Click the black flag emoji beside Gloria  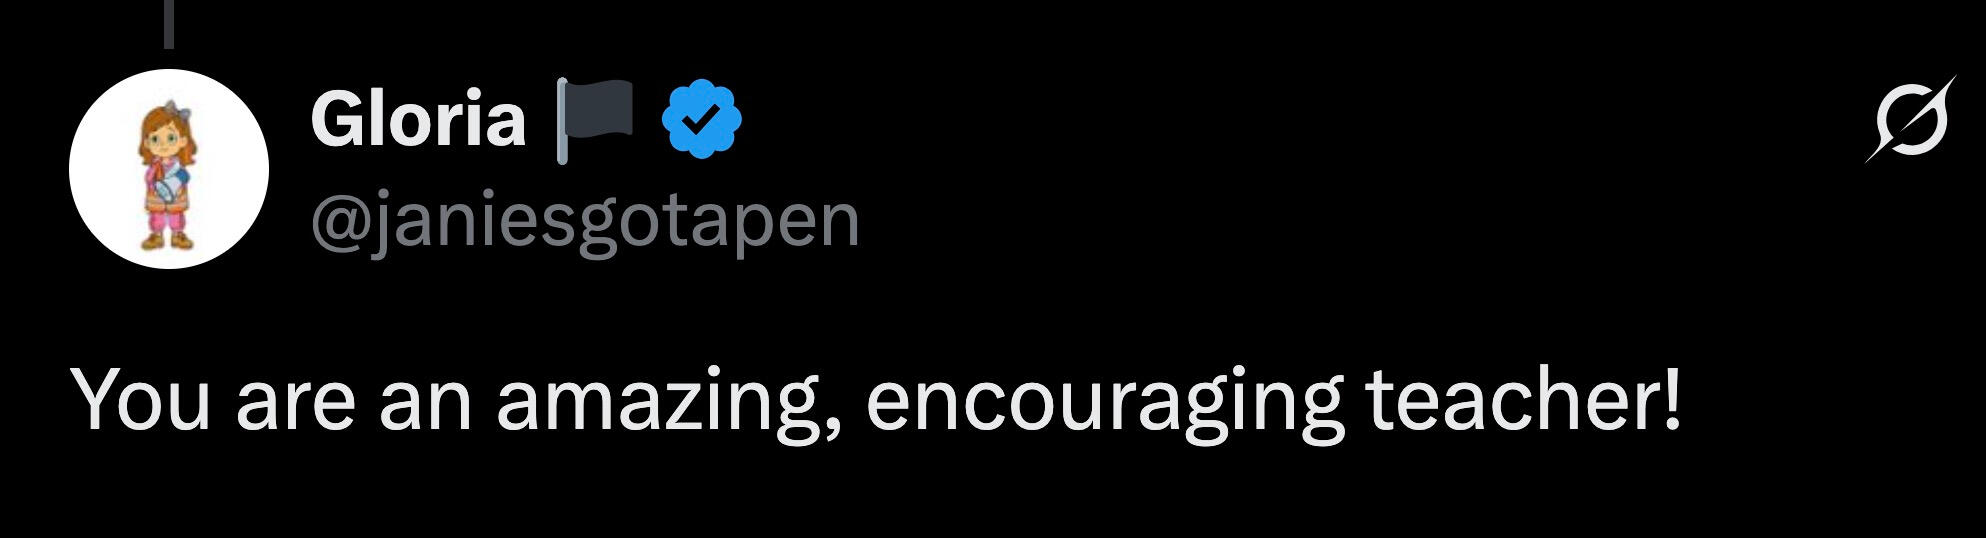(596, 120)
